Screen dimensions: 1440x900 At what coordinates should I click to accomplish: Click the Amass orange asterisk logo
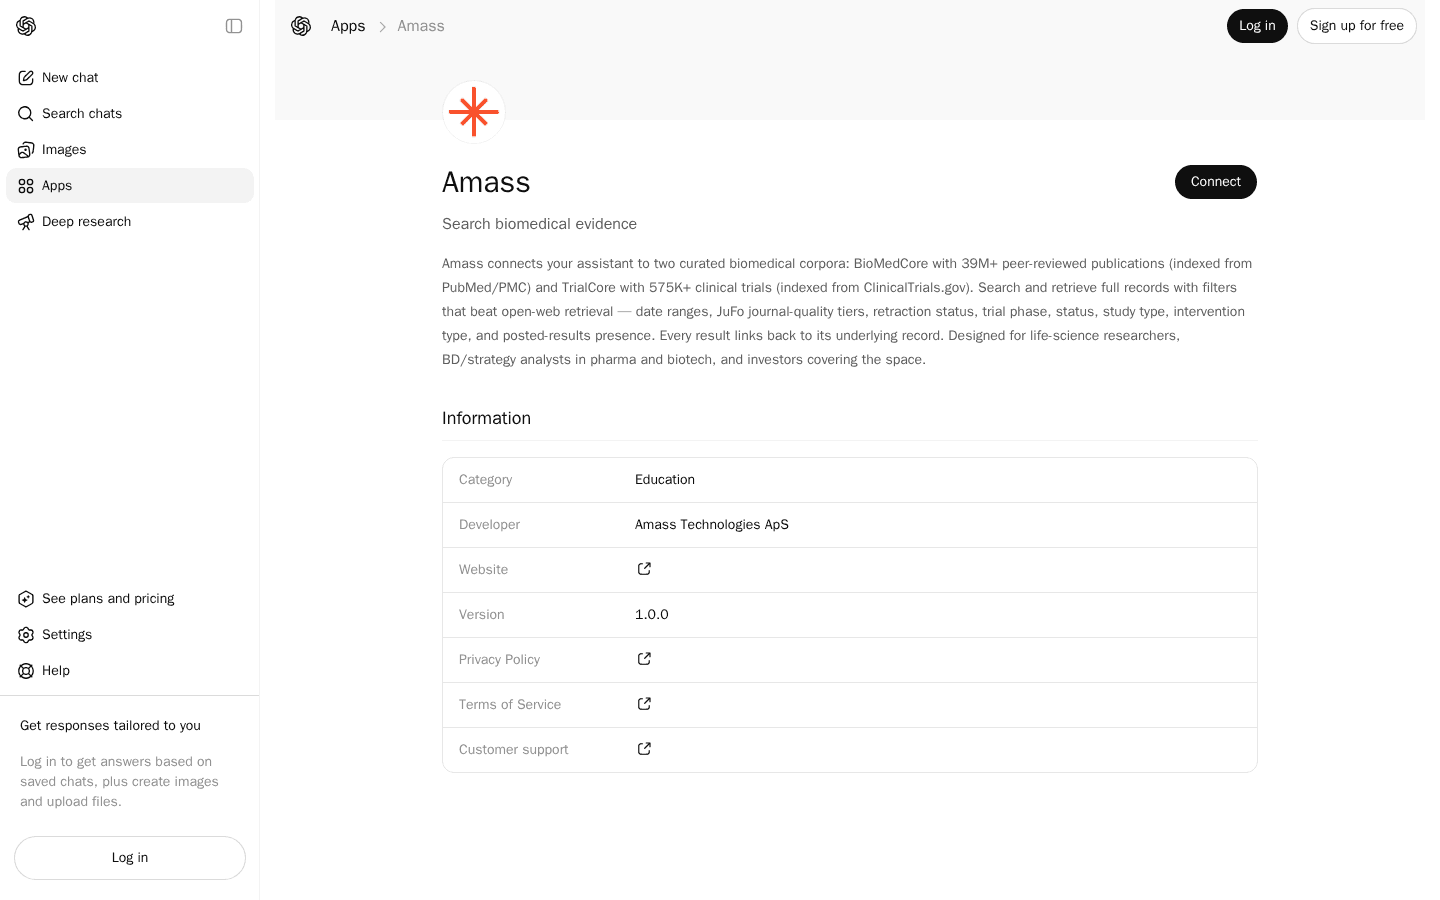pos(474,112)
